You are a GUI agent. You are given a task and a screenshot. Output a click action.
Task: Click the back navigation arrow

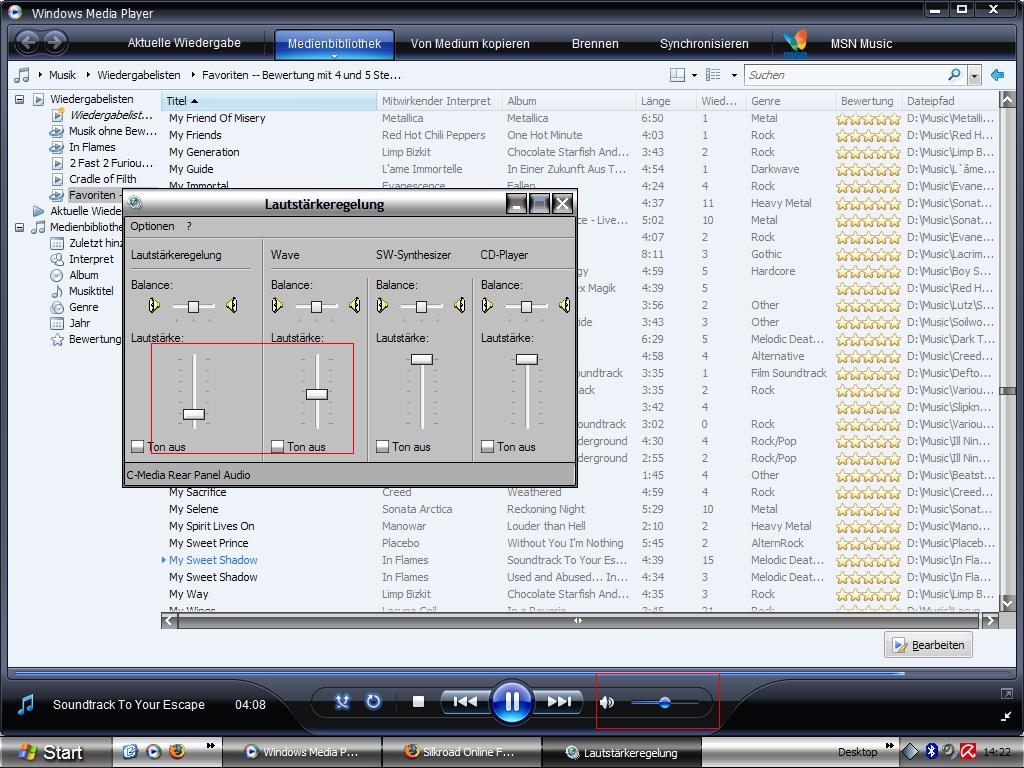(27, 42)
